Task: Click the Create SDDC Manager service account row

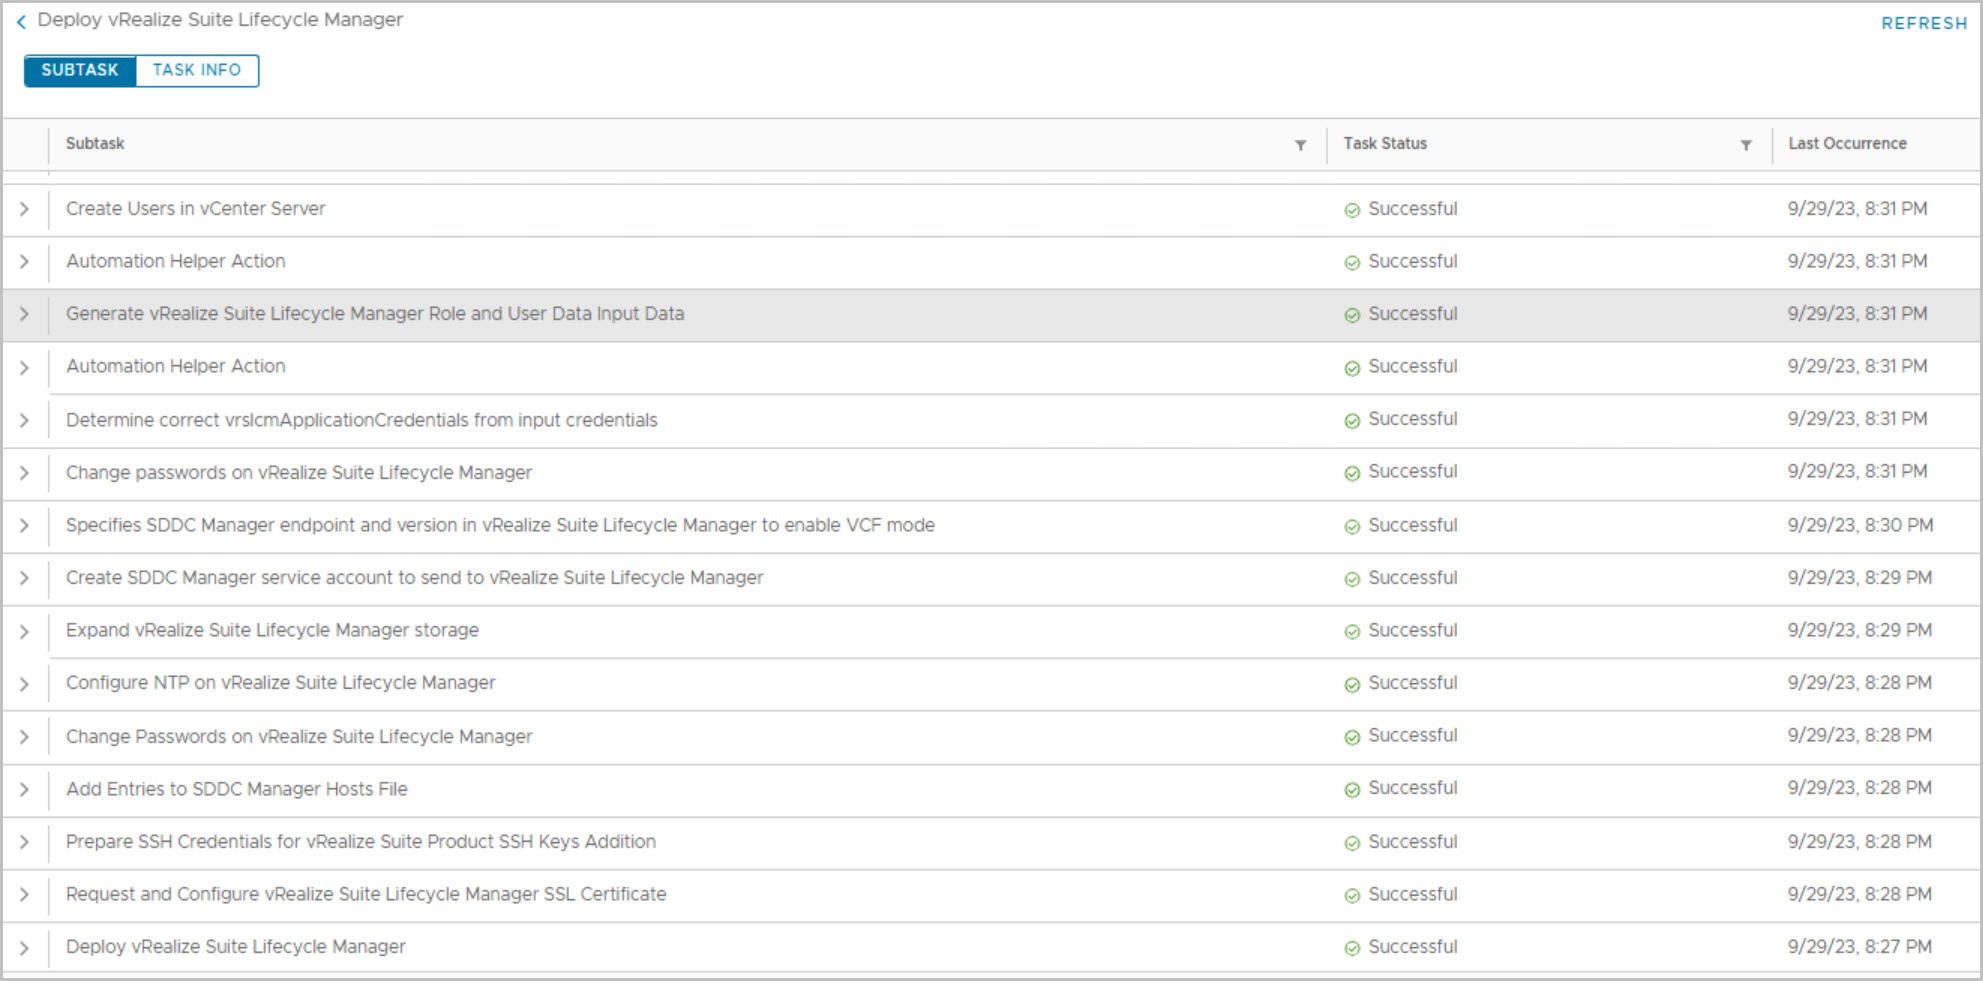Action: 414,578
